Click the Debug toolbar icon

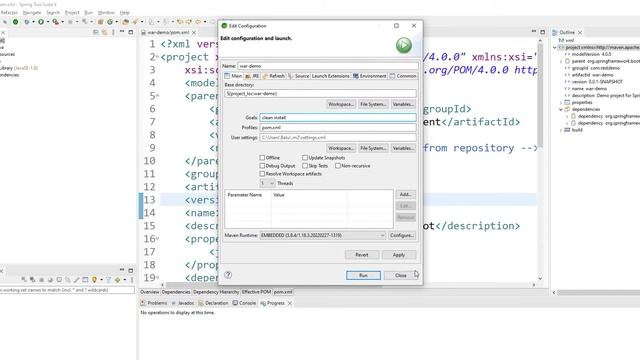pyautogui.click(x=27, y=22)
